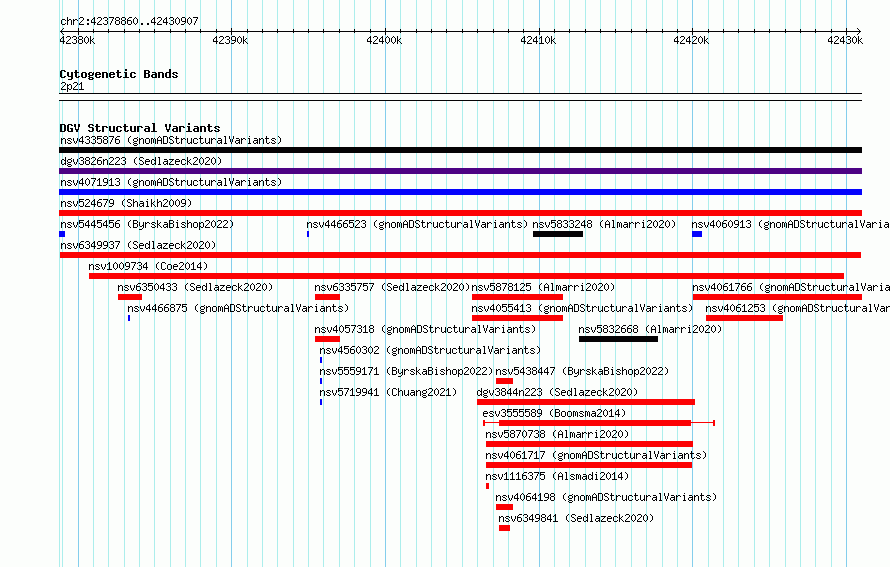Open the nsv6349841 (Sedlazeck2020) label
The height and width of the screenshot is (567, 890).
click(x=576, y=518)
